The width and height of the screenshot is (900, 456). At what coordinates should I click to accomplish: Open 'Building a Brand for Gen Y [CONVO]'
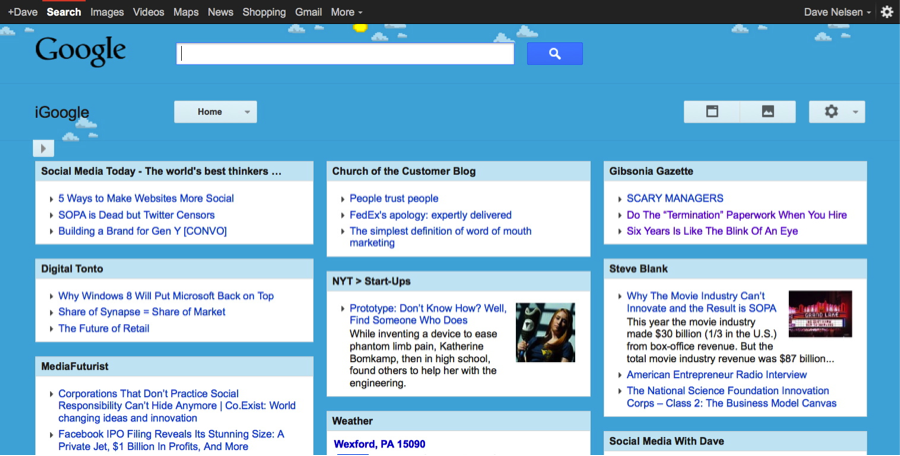point(142,231)
